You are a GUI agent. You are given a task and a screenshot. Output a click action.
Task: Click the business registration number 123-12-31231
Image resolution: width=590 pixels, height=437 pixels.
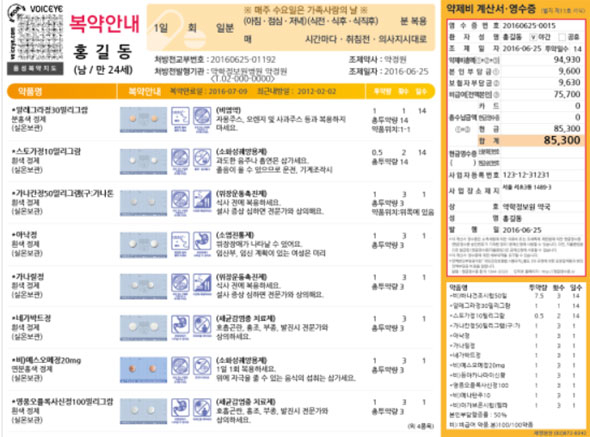pyautogui.click(x=526, y=175)
